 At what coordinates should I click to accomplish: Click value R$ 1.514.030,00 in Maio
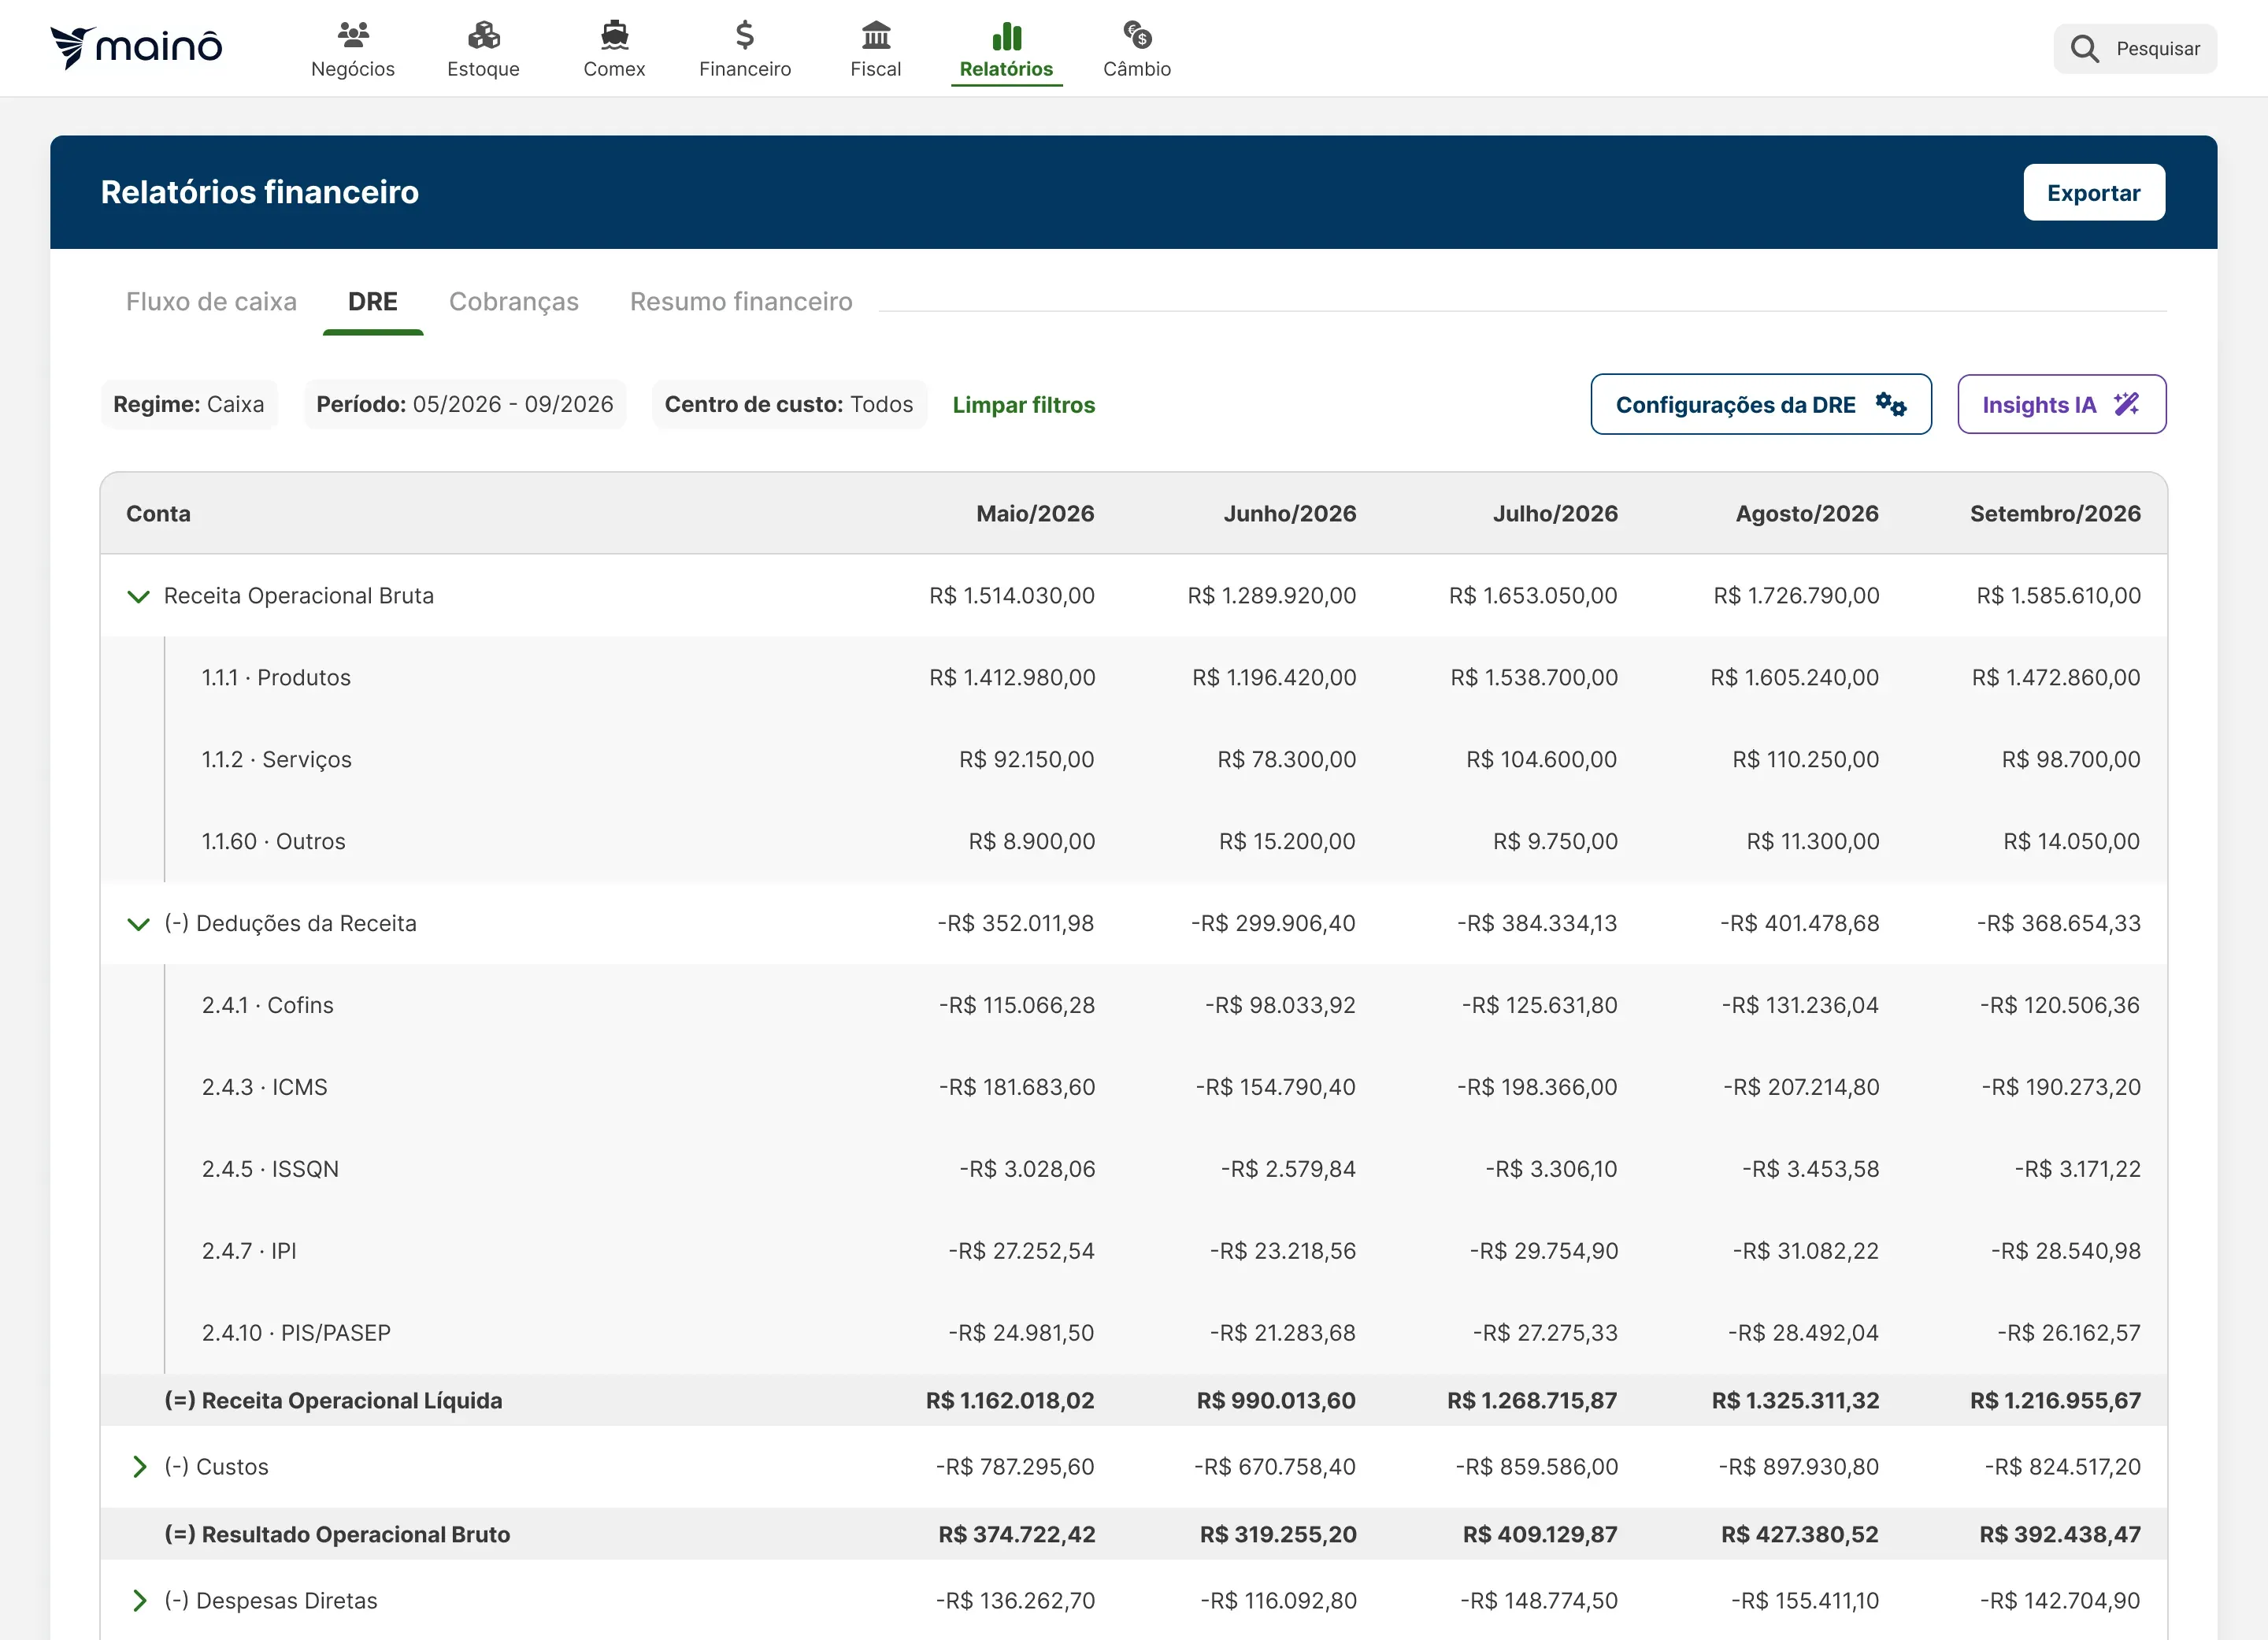(x=1012, y=596)
